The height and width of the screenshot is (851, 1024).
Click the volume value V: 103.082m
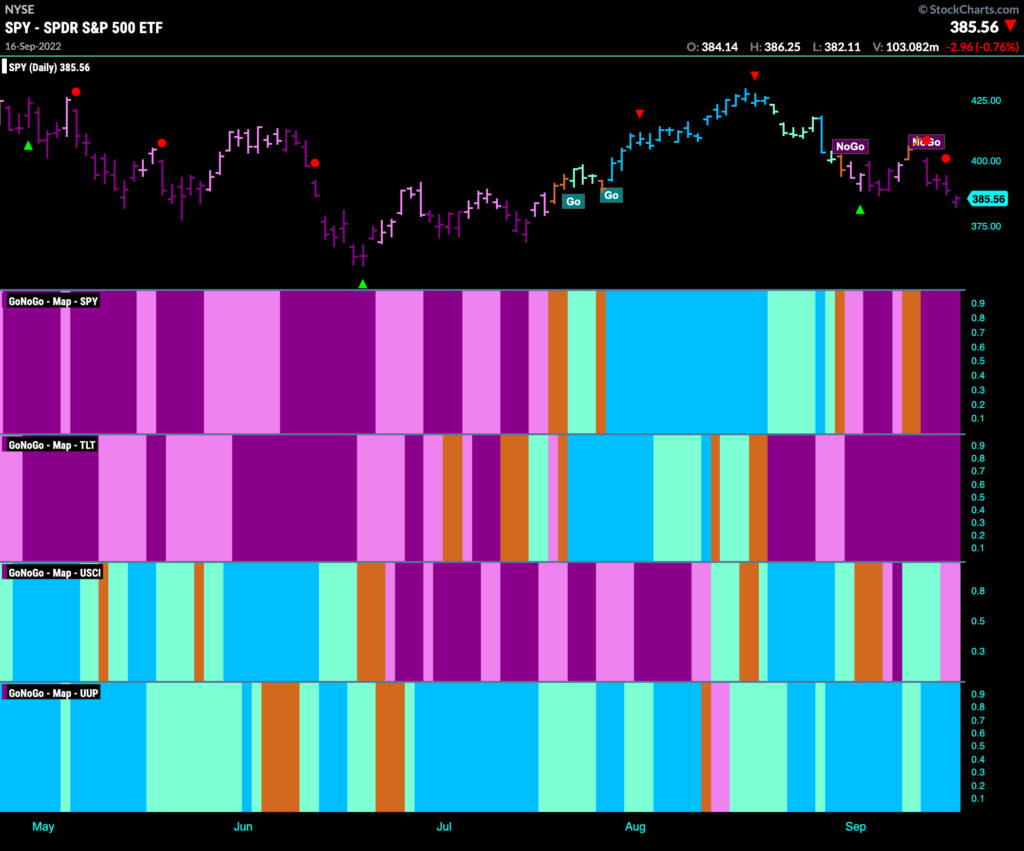pyautogui.click(x=905, y=47)
